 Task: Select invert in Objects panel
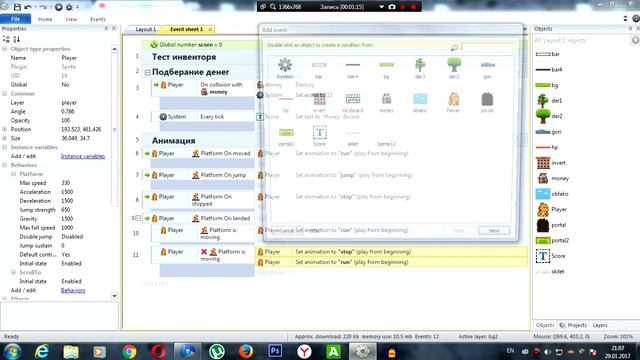551,163
